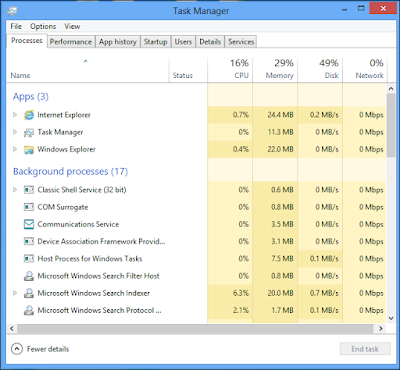The width and height of the screenshot is (400, 370).
Task: Click the Internet Explorer icon
Action: pos(29,115)
